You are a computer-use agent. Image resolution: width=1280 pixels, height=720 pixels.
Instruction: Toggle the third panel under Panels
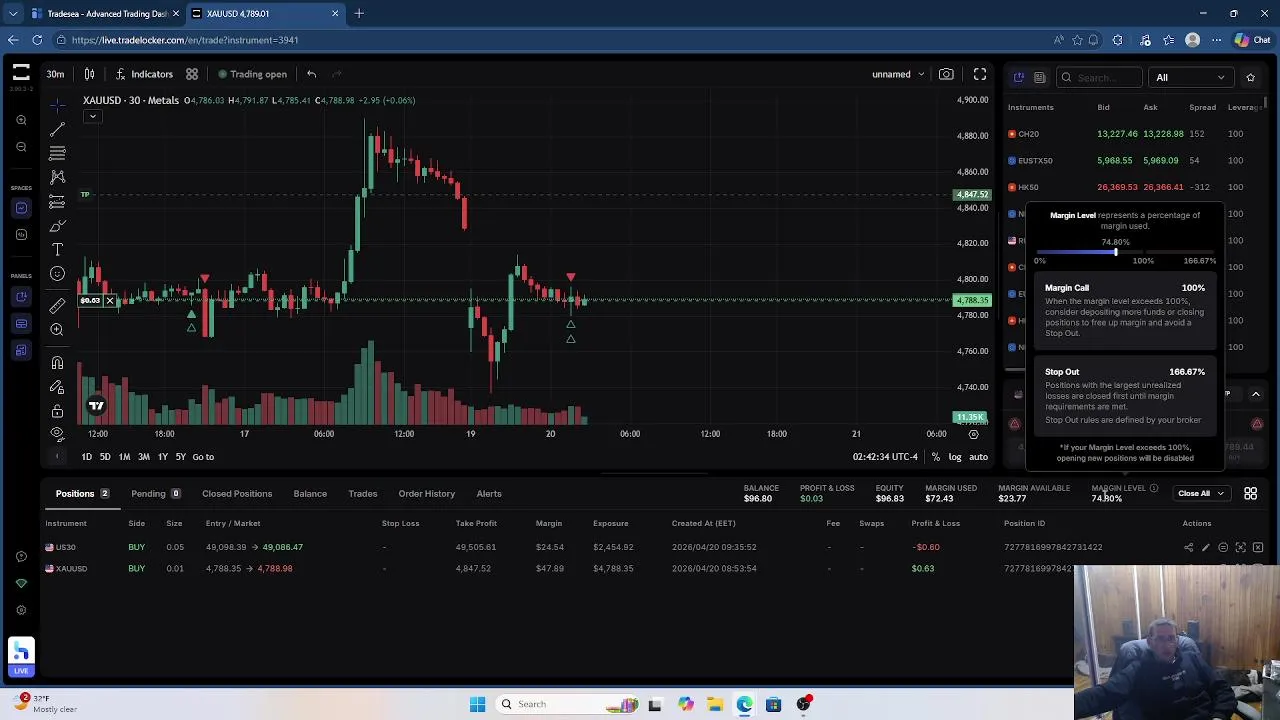tap(21, 350)
